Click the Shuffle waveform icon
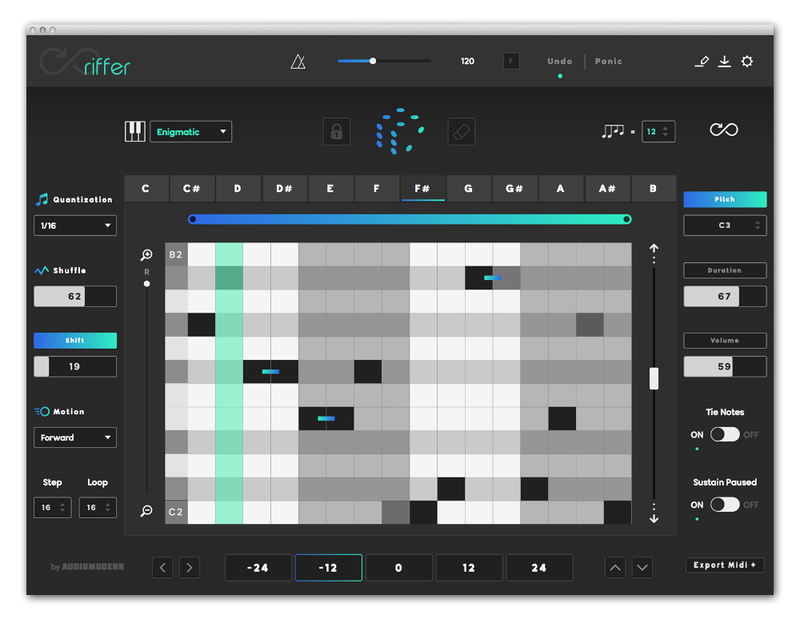800x619 pixels. tap(41, 270)
